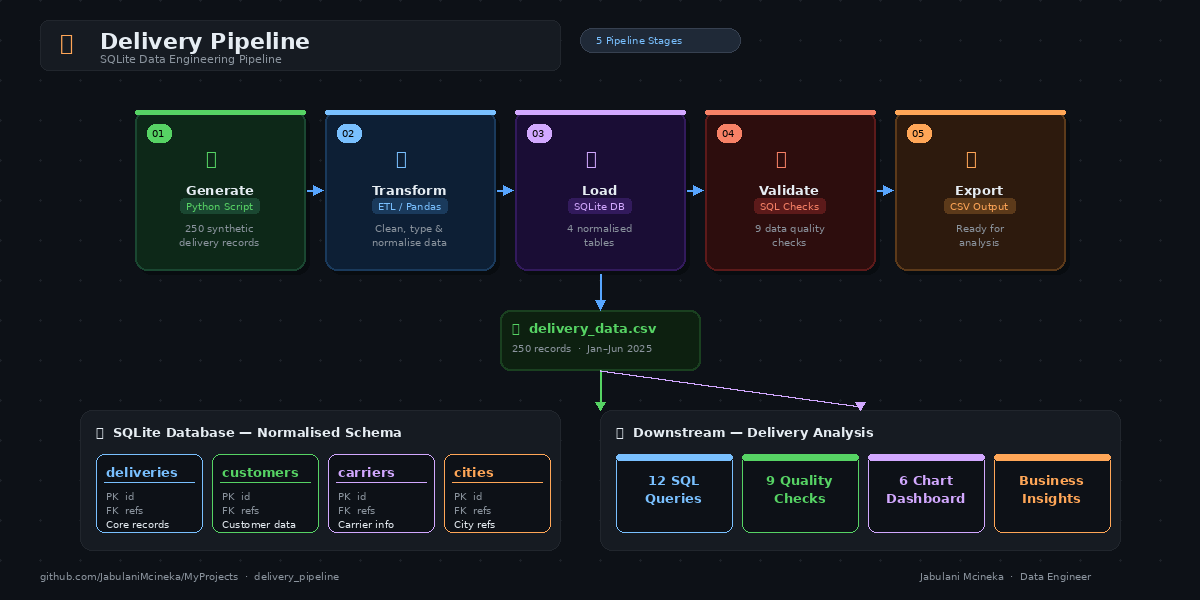Viewport: 1200px width, 600px height.
Task: Open the Business Insights card
Action: point(1052,493)
